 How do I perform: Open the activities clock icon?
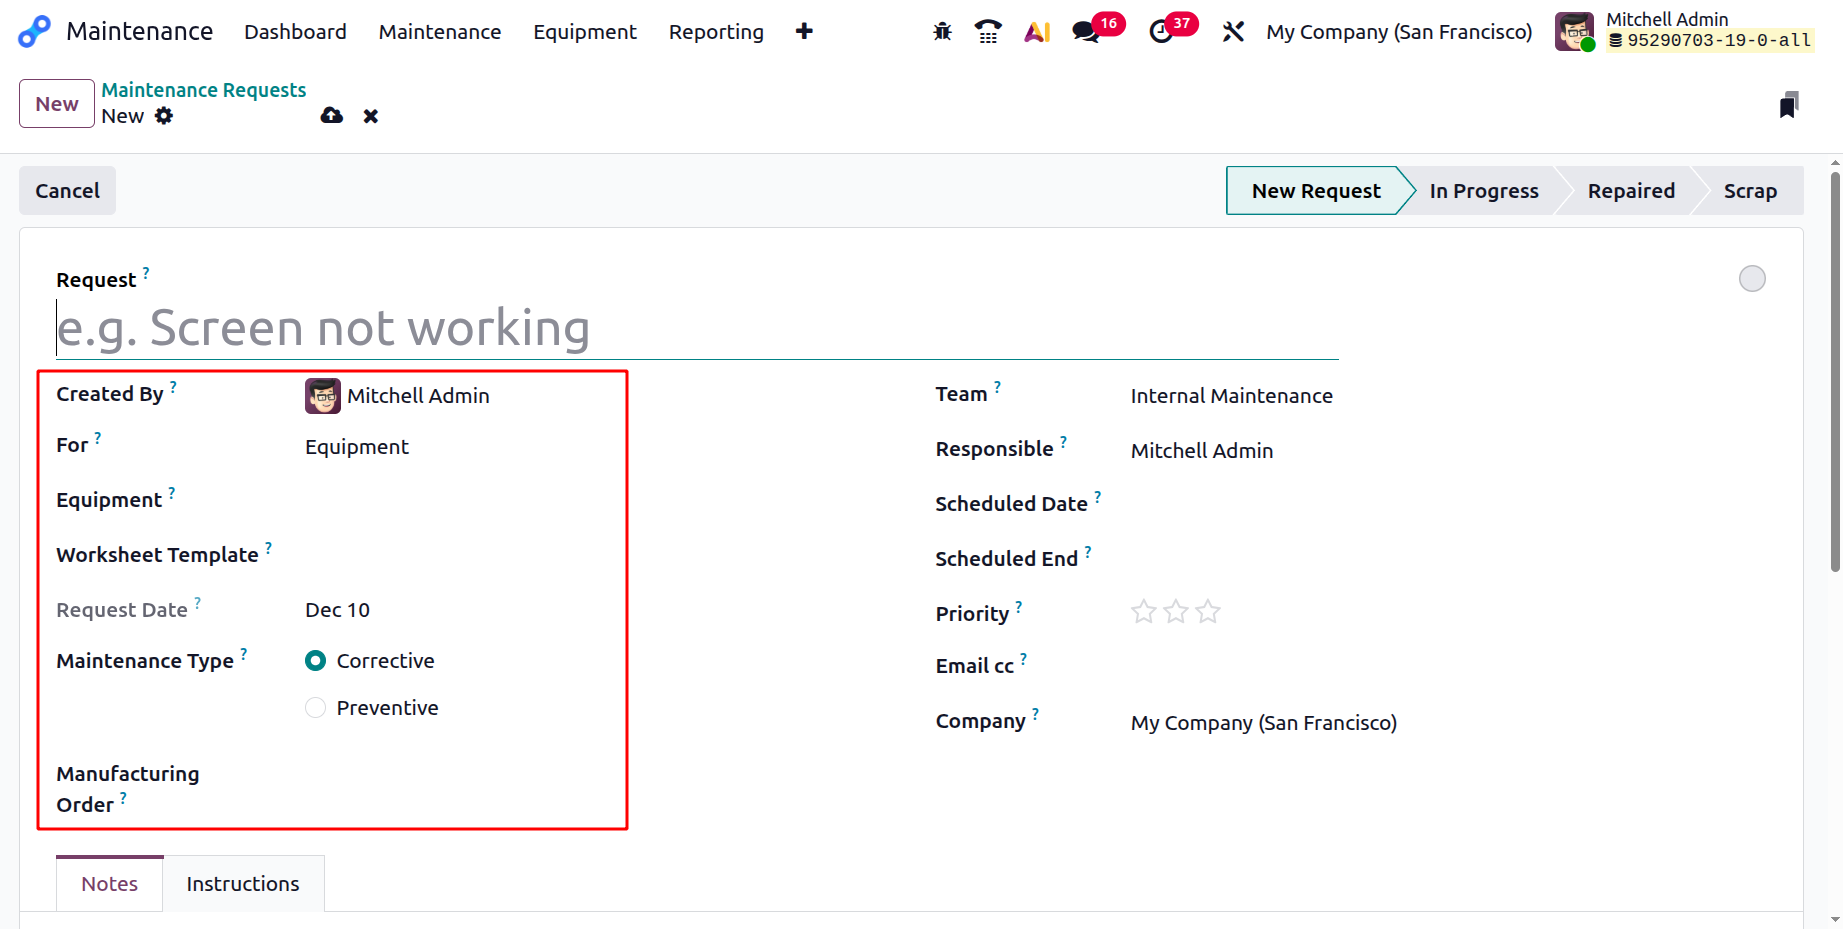(x=1161, y=32)
